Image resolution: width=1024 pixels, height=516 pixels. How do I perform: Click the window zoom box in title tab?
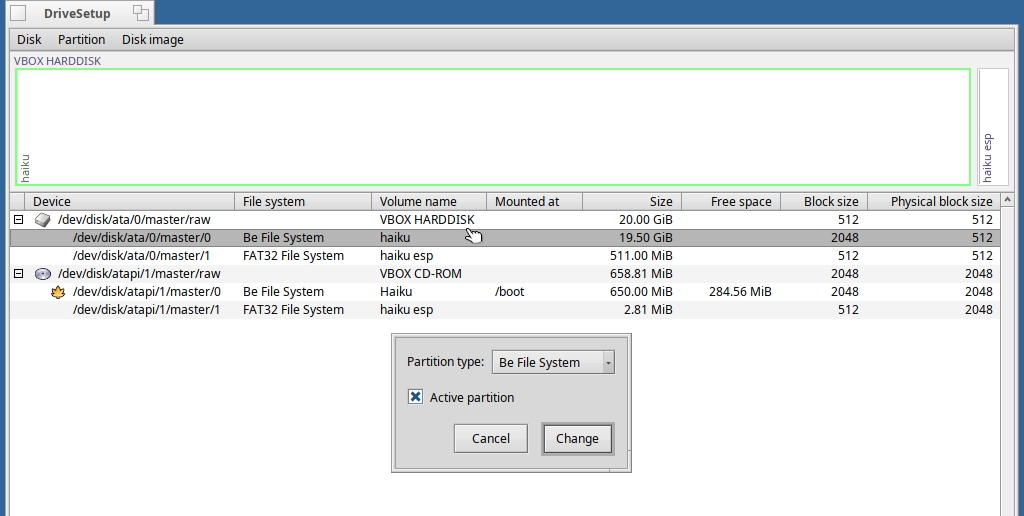[140, 13]
